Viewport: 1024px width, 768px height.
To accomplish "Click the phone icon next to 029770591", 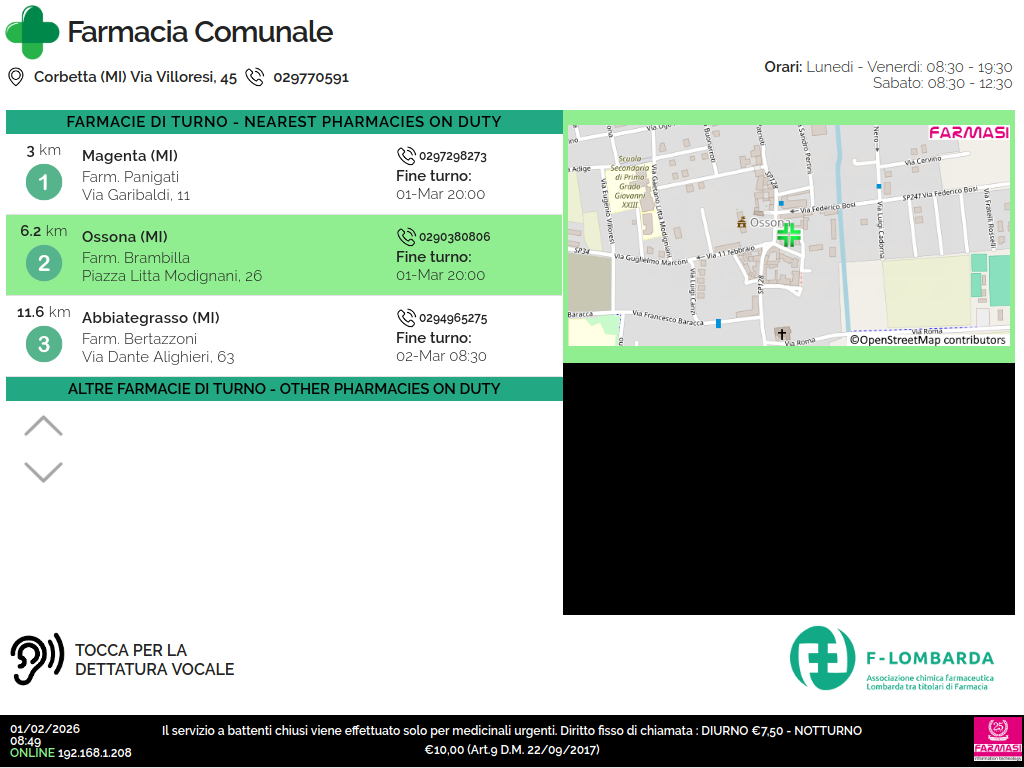I will point(255,77).
